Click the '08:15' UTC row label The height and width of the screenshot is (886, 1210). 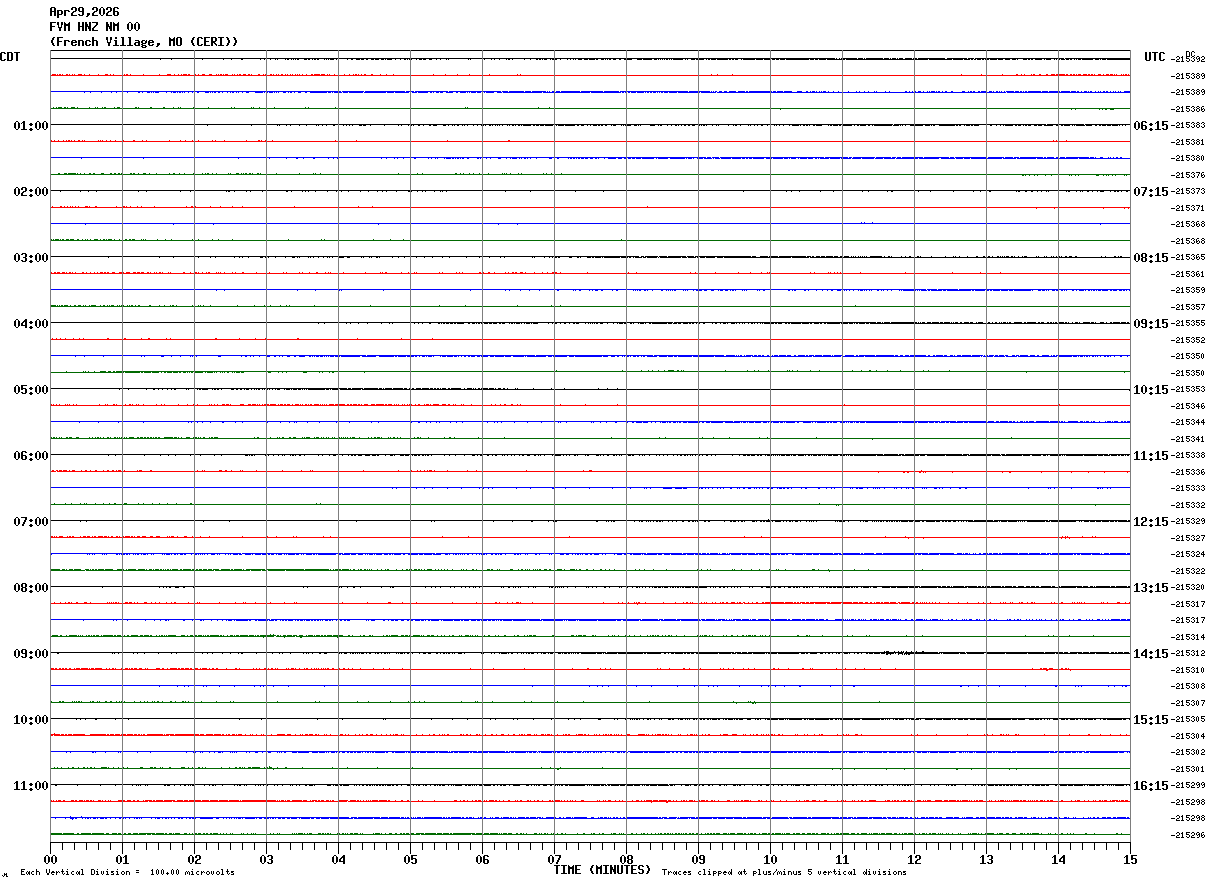[1150, 258]
